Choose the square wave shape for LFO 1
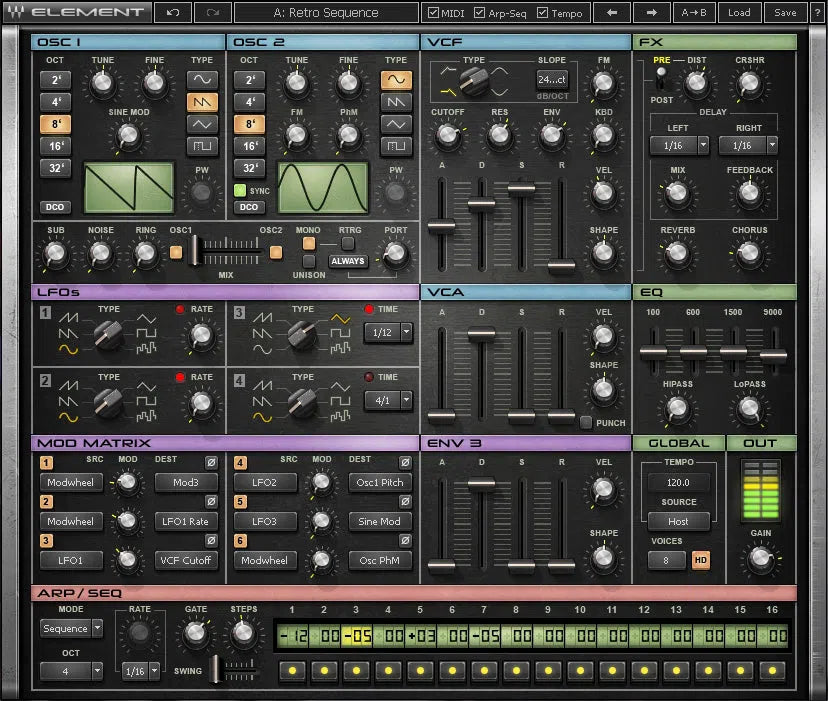 pos(146,332)
